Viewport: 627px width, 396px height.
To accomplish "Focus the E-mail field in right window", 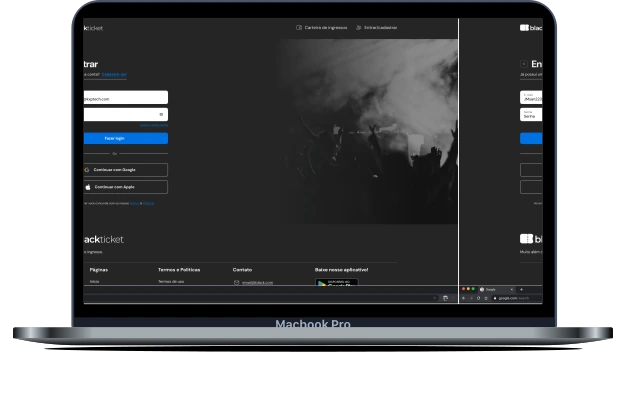I will 531,97.
